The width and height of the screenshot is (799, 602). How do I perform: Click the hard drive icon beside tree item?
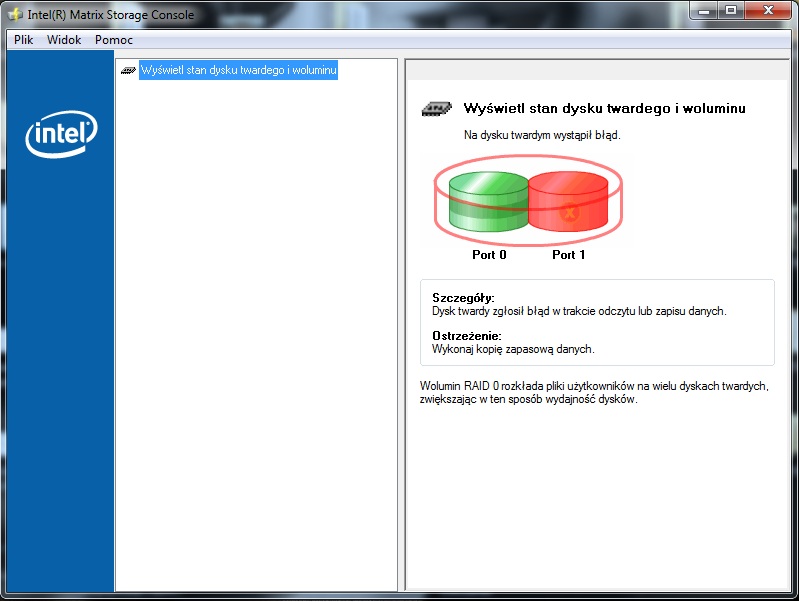(128, 70)
